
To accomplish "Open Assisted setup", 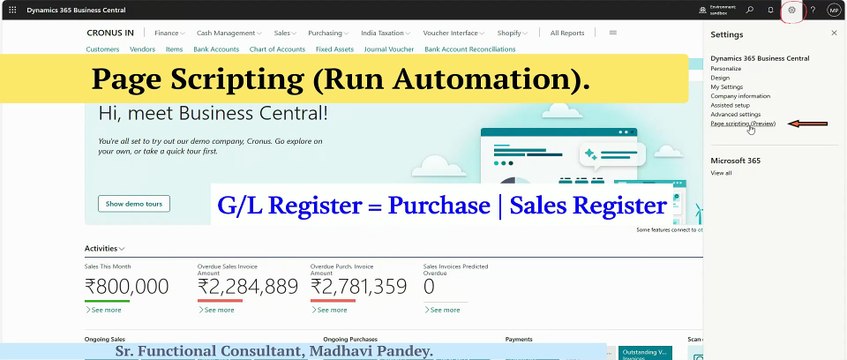I will tap(730, 105).
